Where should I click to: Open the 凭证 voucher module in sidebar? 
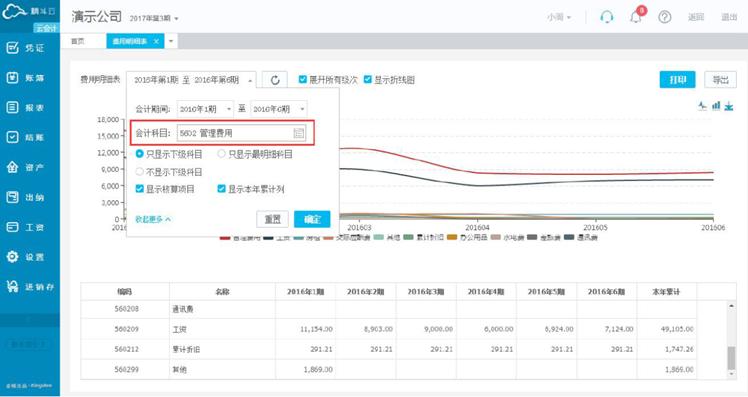pos(26,48)
